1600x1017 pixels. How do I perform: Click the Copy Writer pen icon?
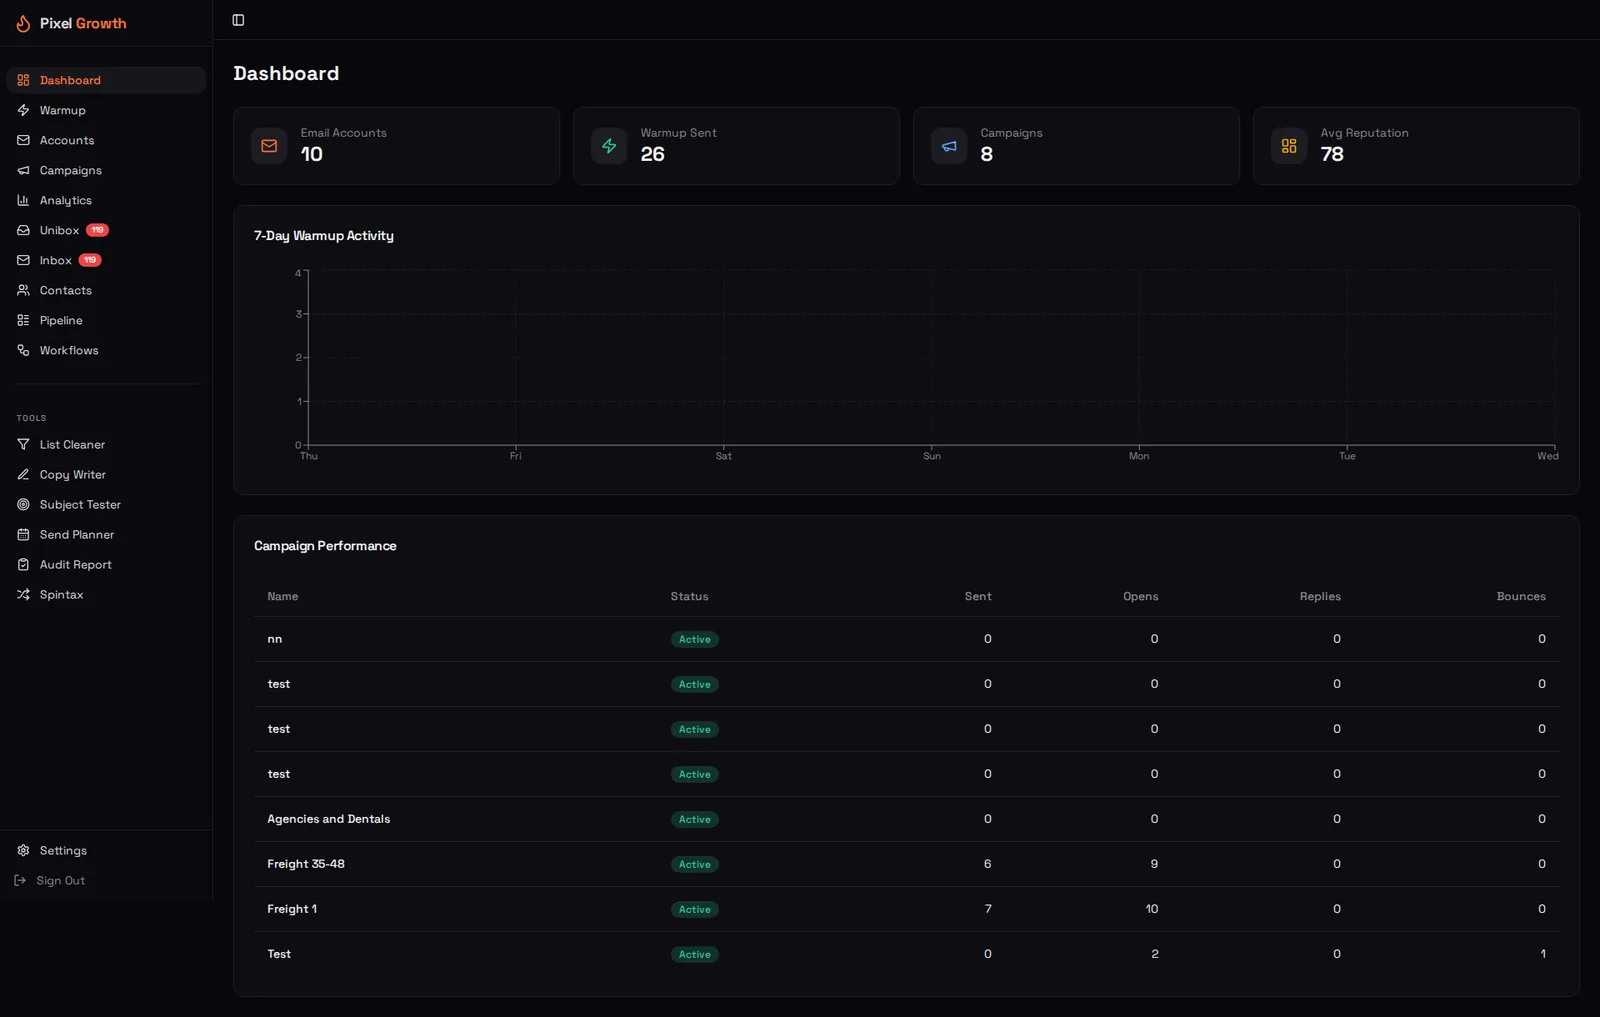[23, 474]
